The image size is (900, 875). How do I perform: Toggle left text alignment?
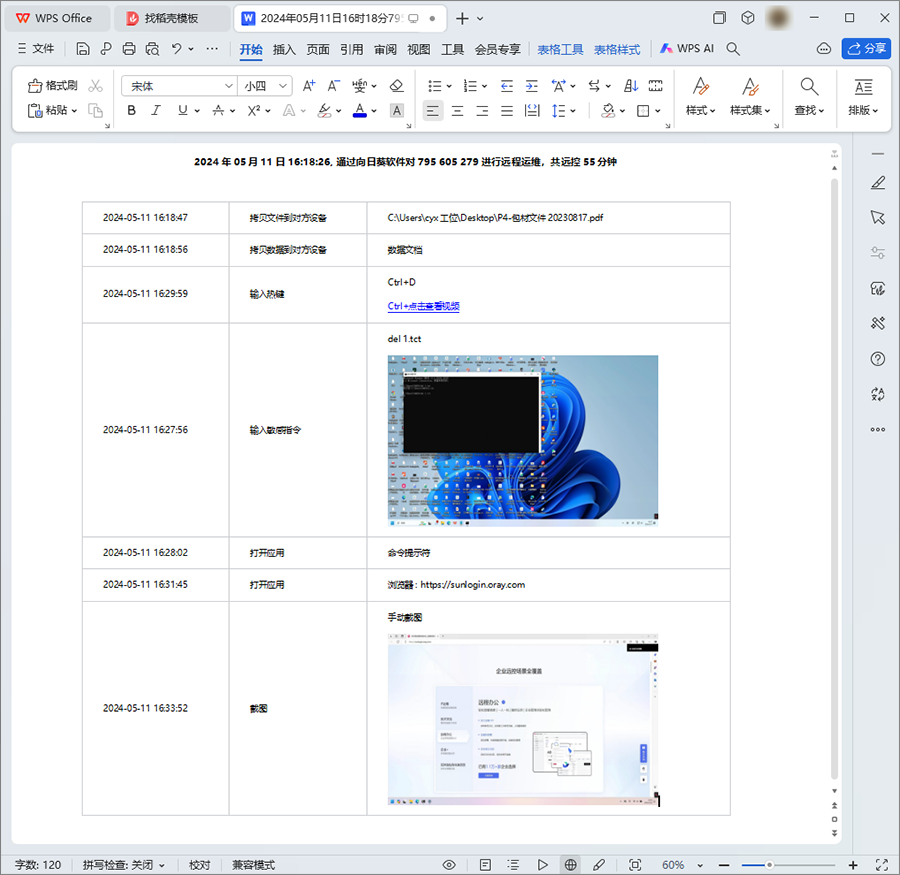pyautogui.click(x=433, y=110)
